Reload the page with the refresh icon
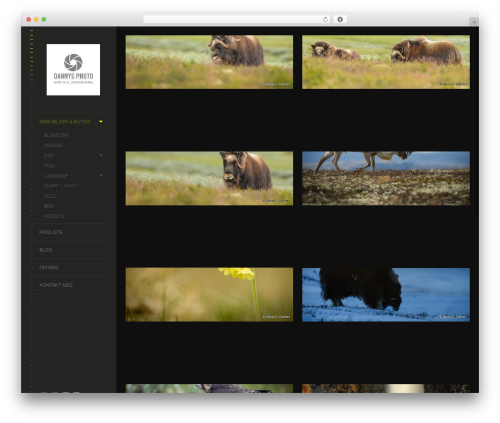This screenshot has width=500, height=423. coord(325,19)
